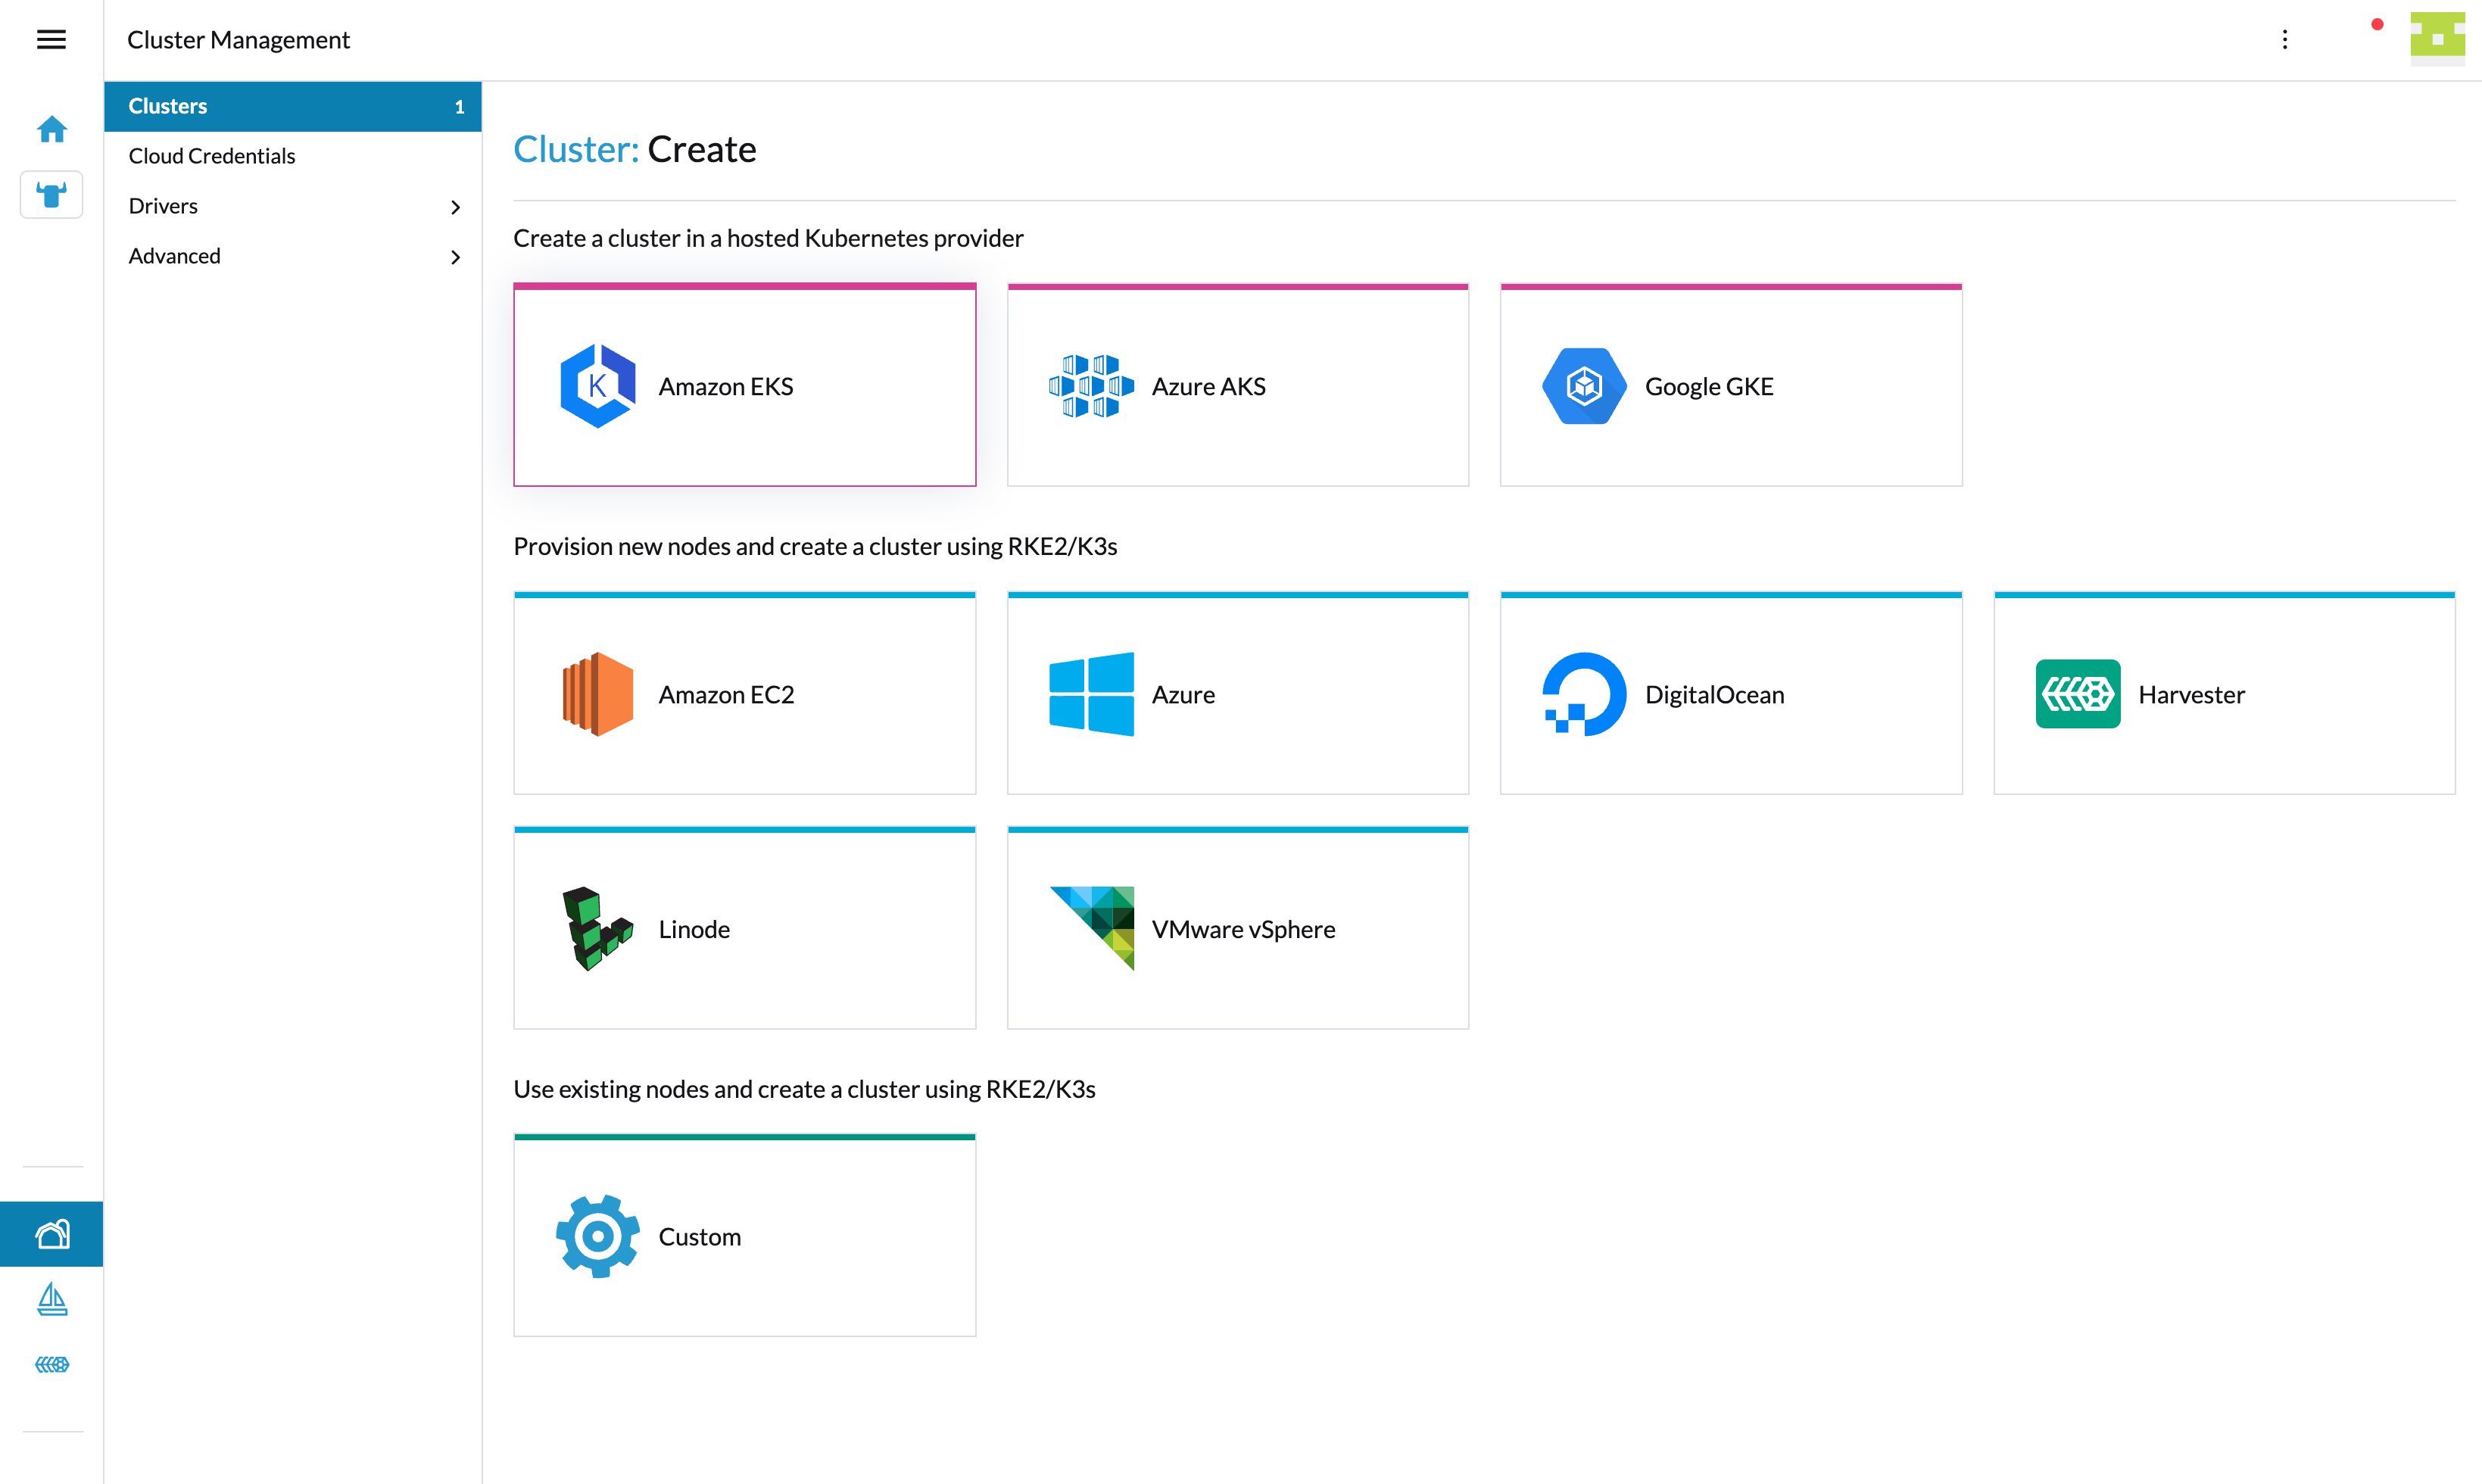Click the Cluster Management header title
The height and width of the screenshot is (1484, 2482).
coord(238,40)
